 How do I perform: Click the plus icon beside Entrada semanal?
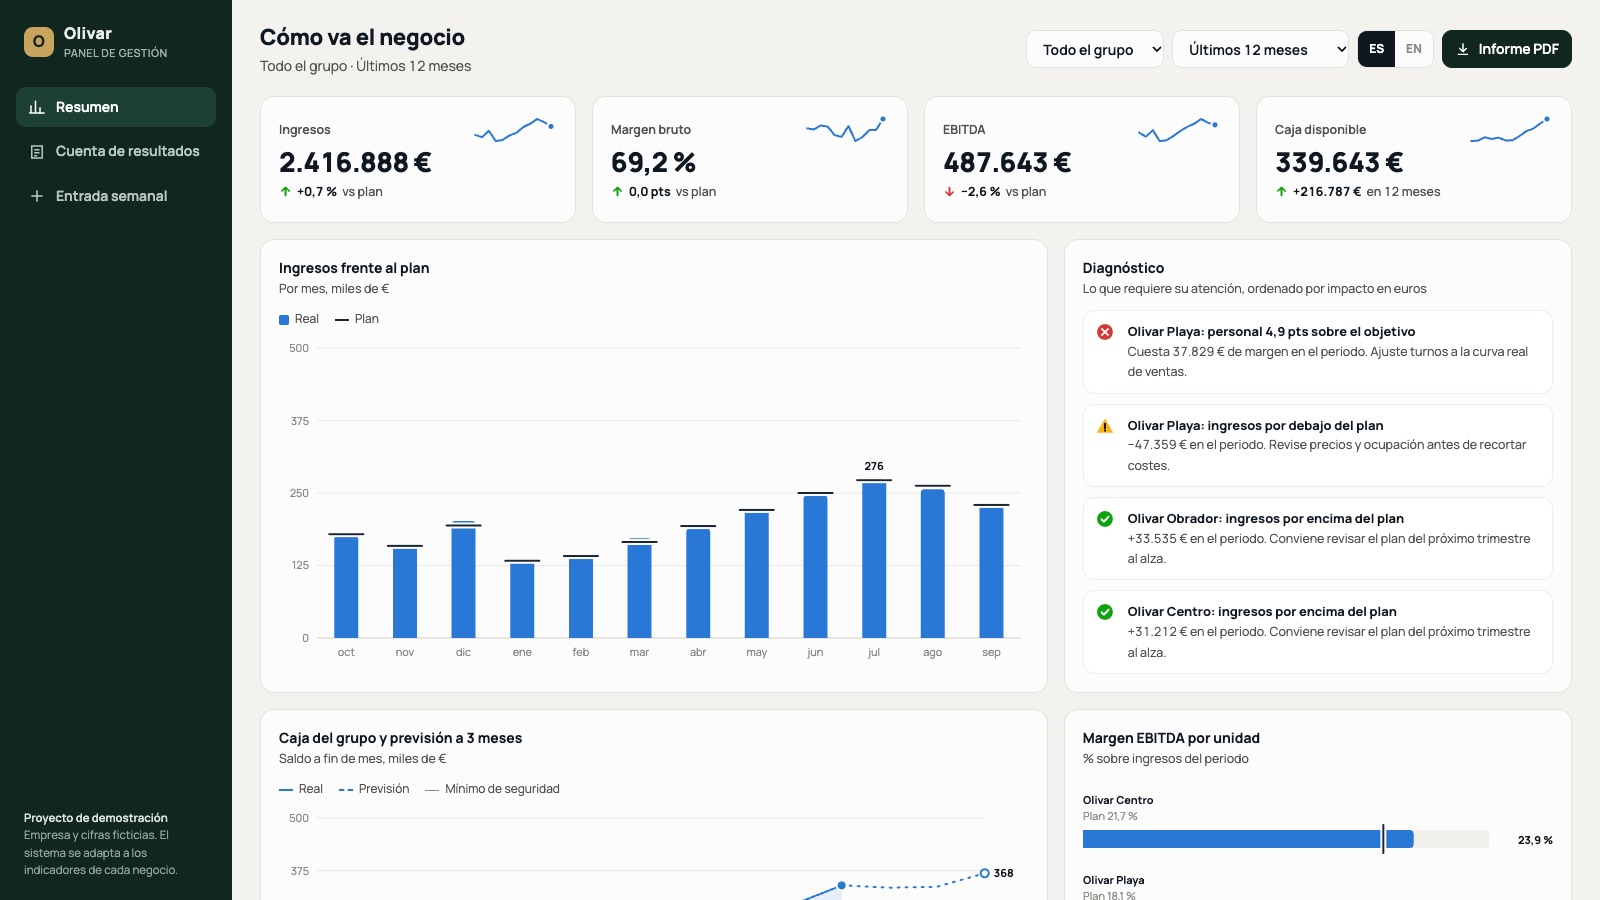click(x=37, y=196)
